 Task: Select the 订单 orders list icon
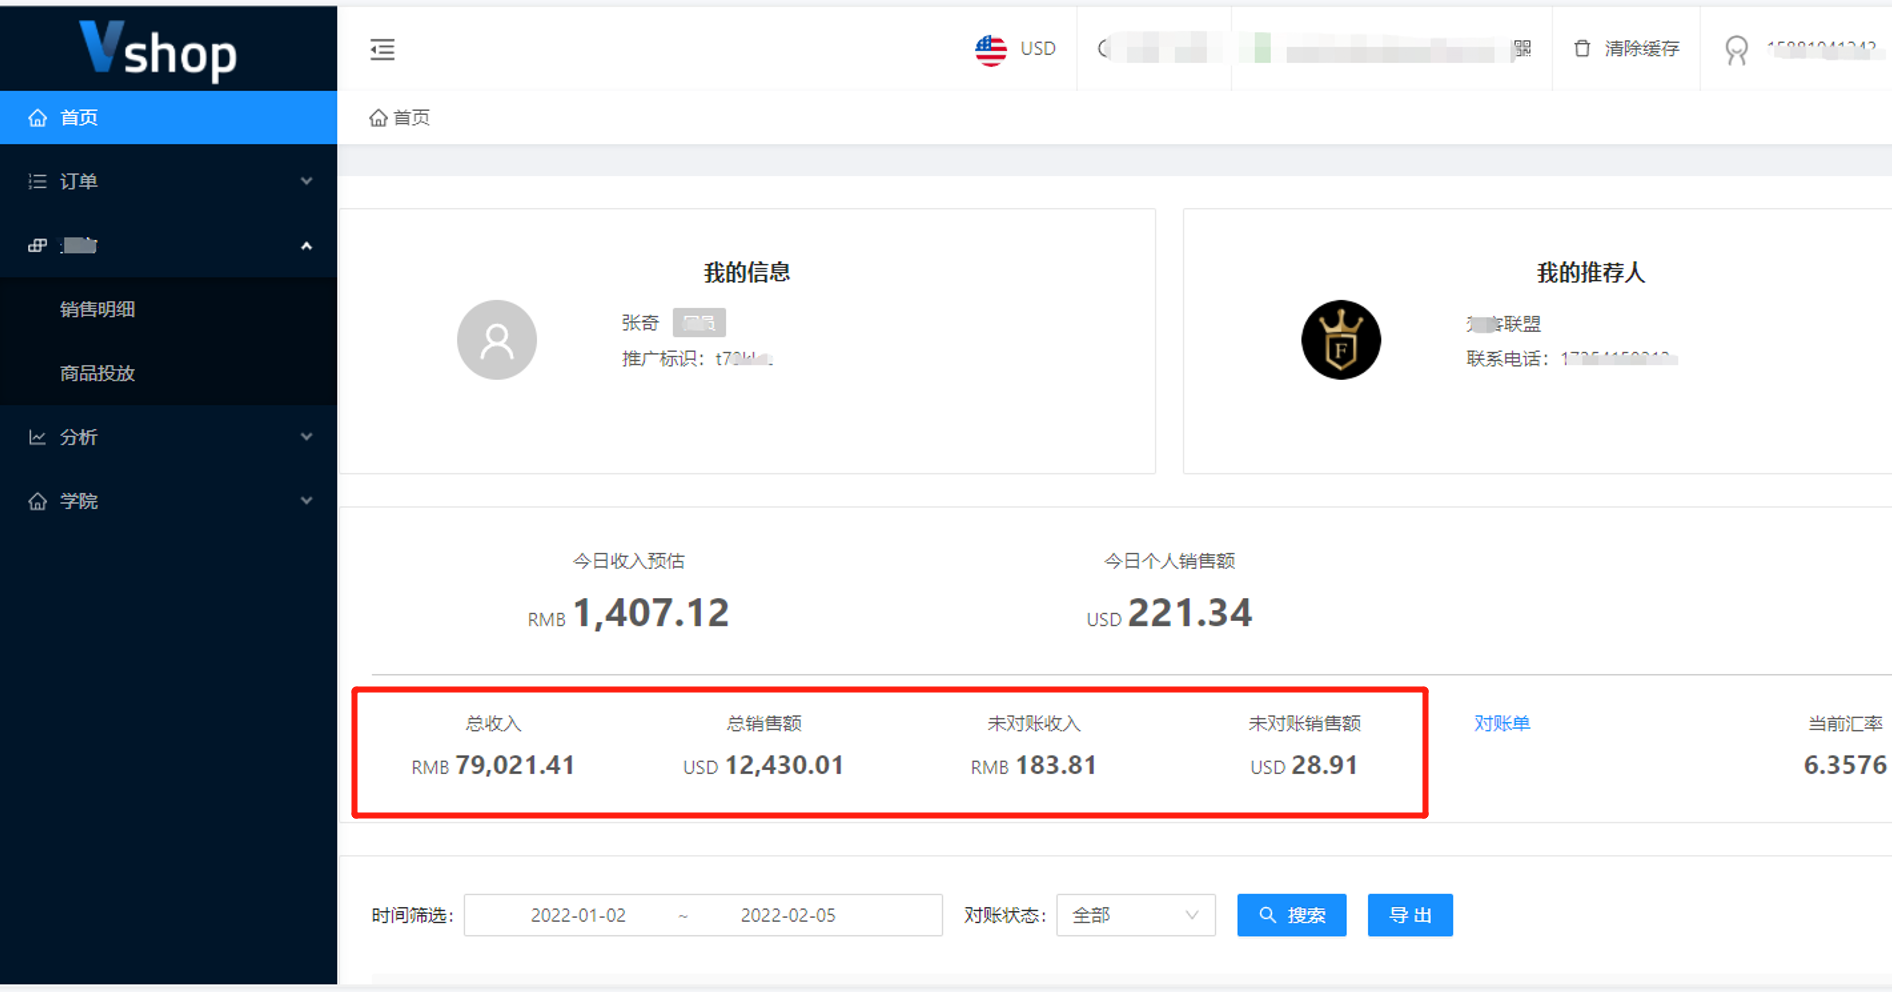[x=36, y=181]
